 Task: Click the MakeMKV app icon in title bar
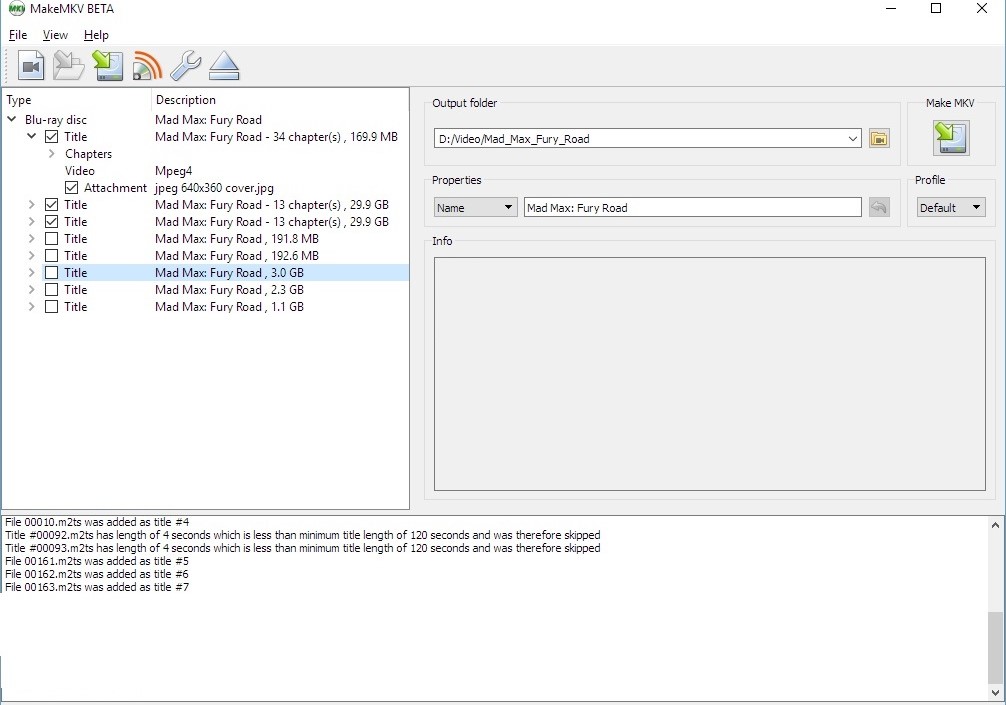16,9
